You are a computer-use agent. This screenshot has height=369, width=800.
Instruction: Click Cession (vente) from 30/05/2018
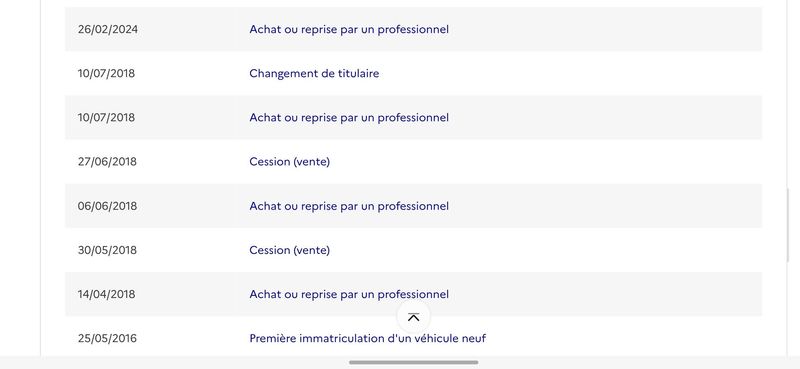[x=290, y=250]
